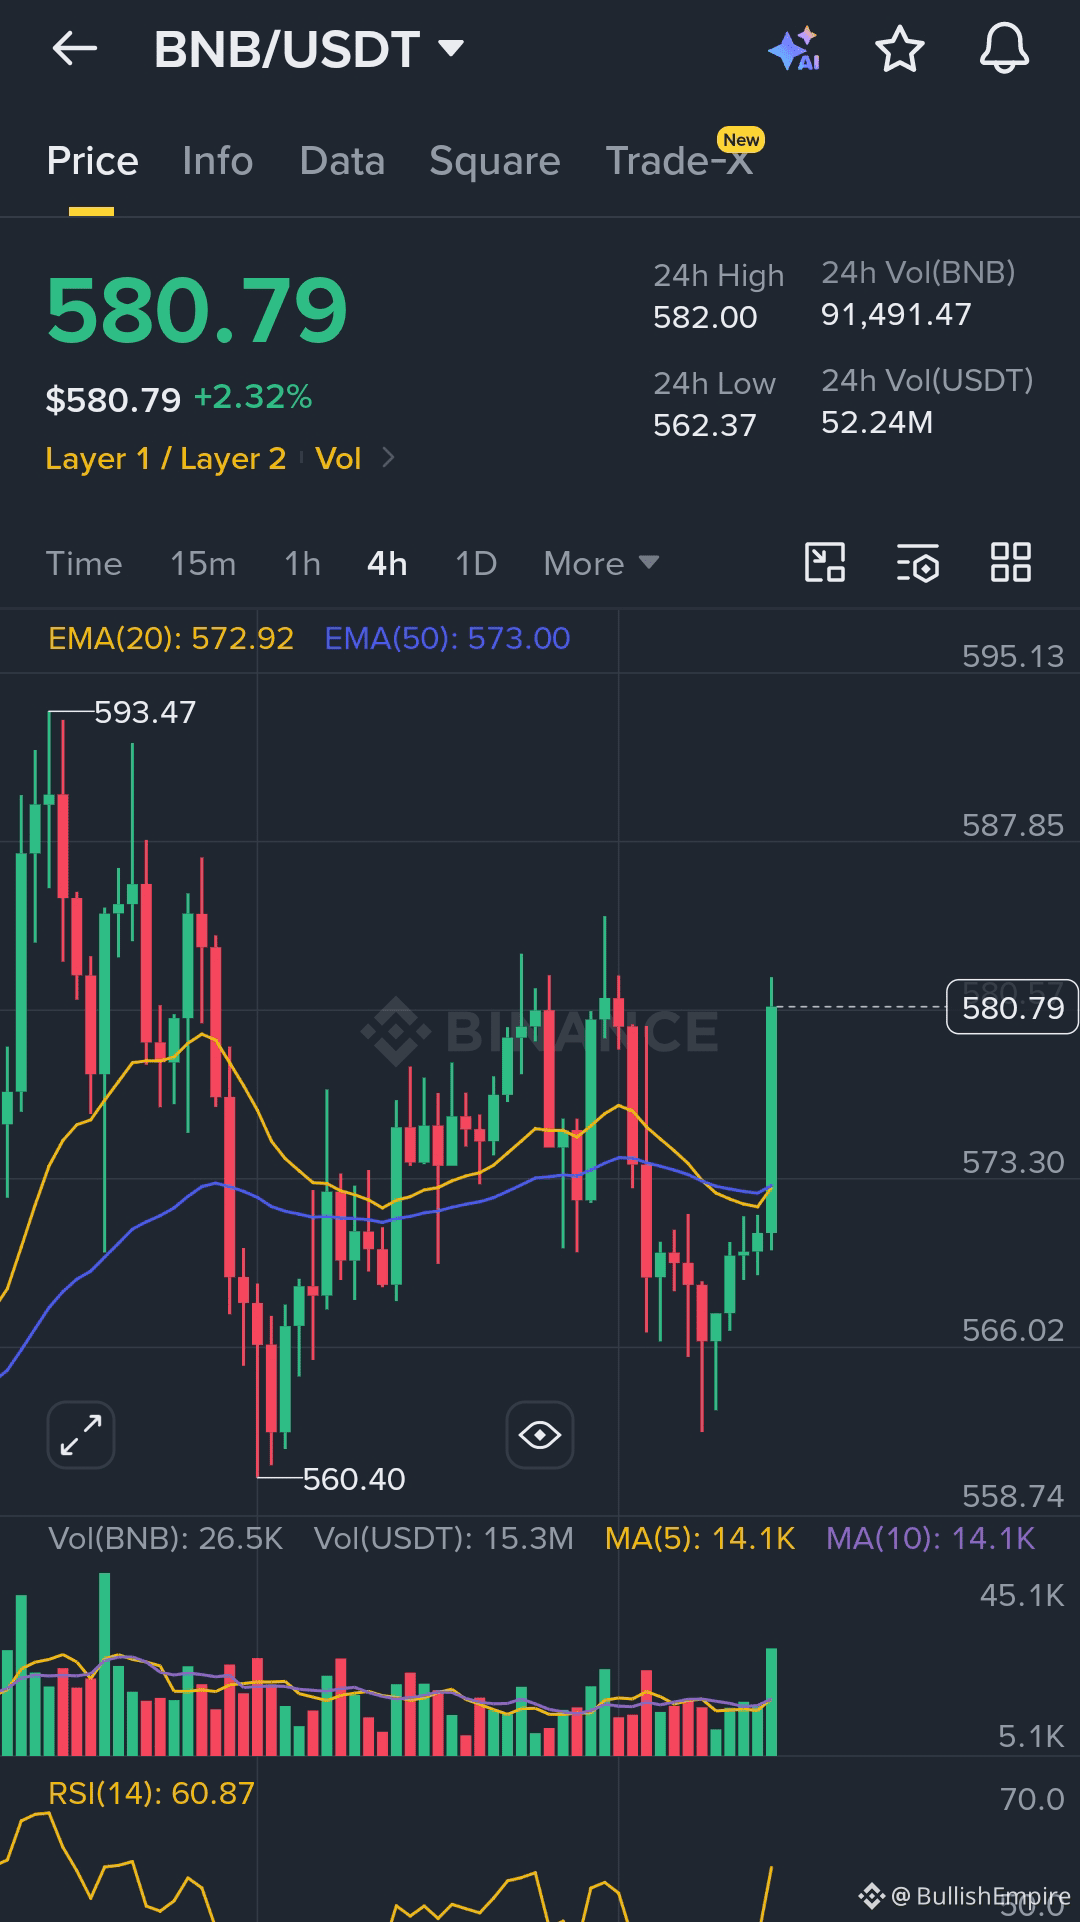Tap the MA(5): 14.1K volume label
The width and height of the screenshot is (1080, 1922).
coord(700,1538)
